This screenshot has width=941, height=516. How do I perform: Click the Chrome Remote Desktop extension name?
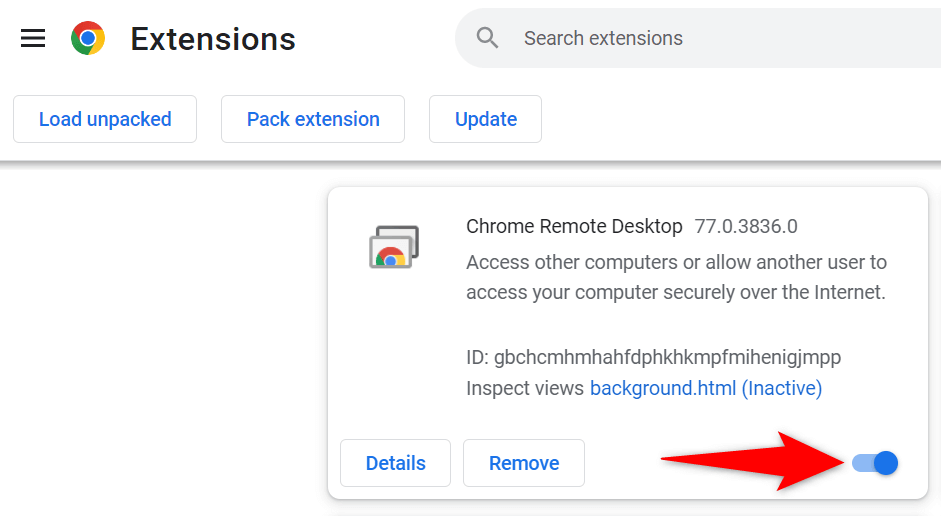[574, 226]
